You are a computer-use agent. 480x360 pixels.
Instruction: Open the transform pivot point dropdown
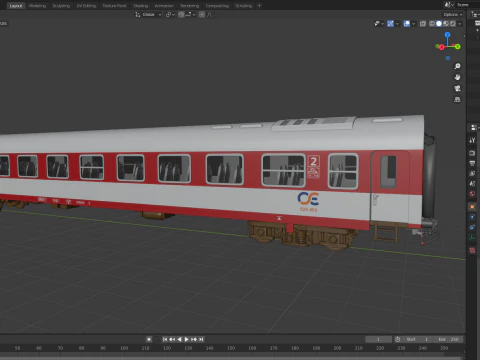[x=170, y=15]
